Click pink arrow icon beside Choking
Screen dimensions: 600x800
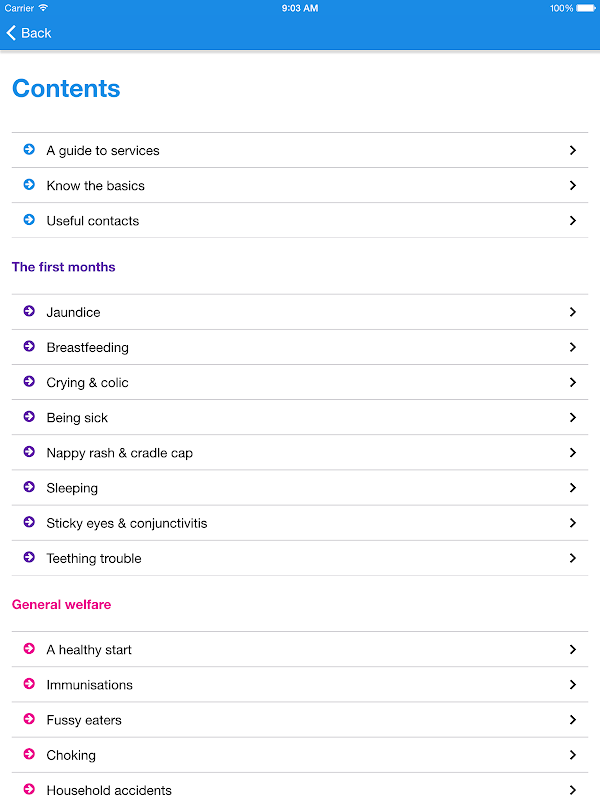29,755
